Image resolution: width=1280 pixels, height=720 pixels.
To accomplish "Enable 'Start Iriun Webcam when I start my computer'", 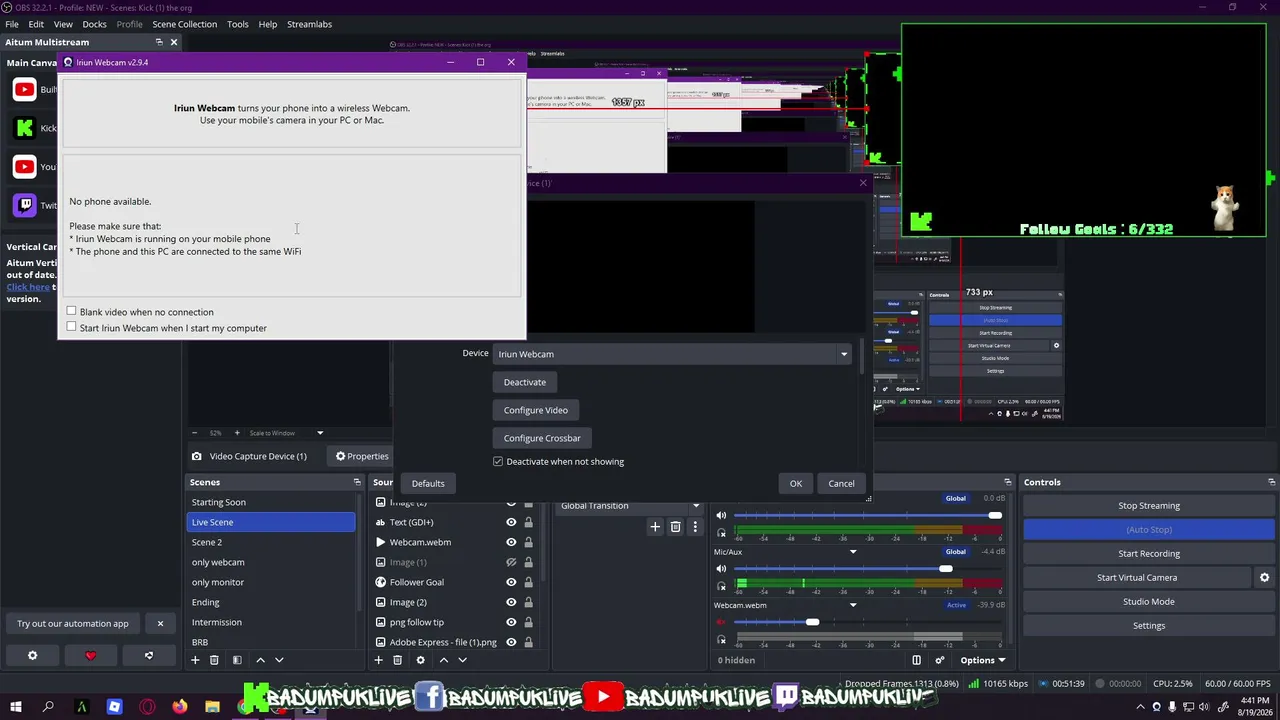I will pos(71,327).
